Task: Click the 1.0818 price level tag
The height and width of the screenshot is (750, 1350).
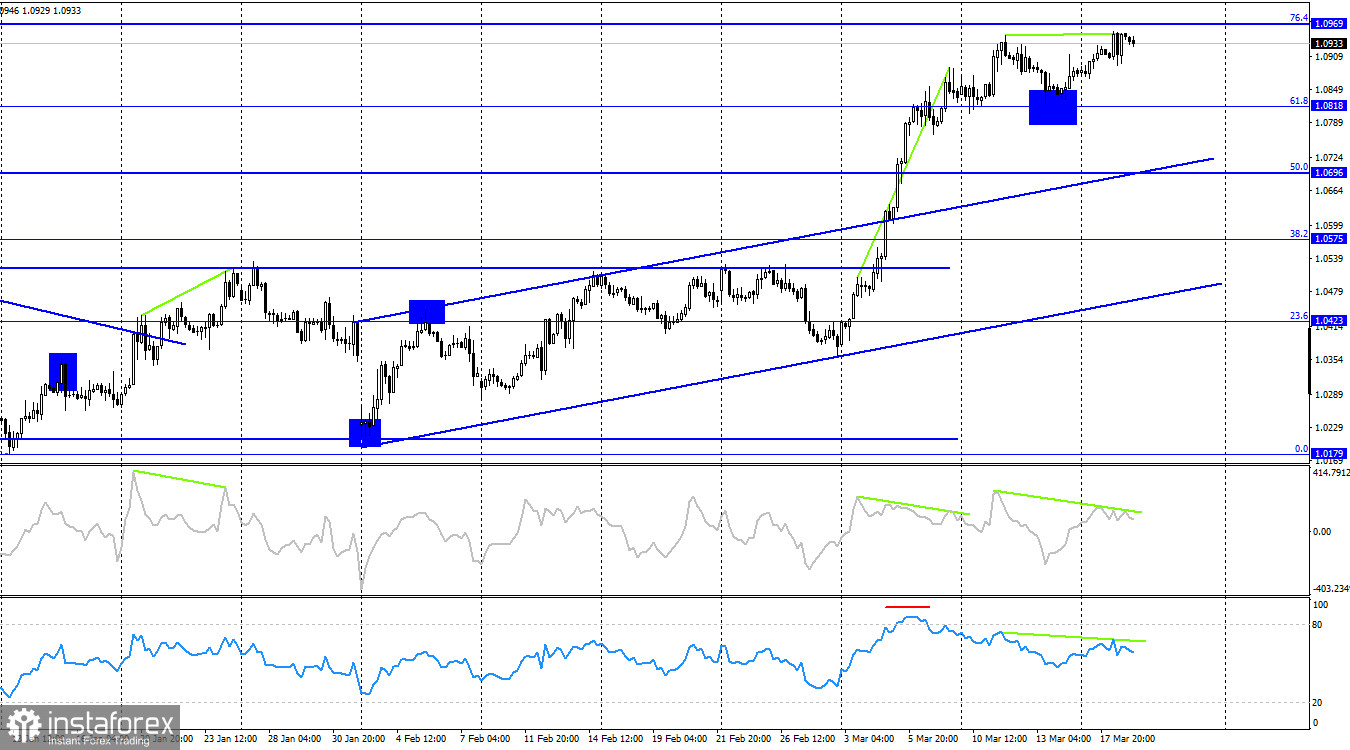Action: pos(1329,106)
